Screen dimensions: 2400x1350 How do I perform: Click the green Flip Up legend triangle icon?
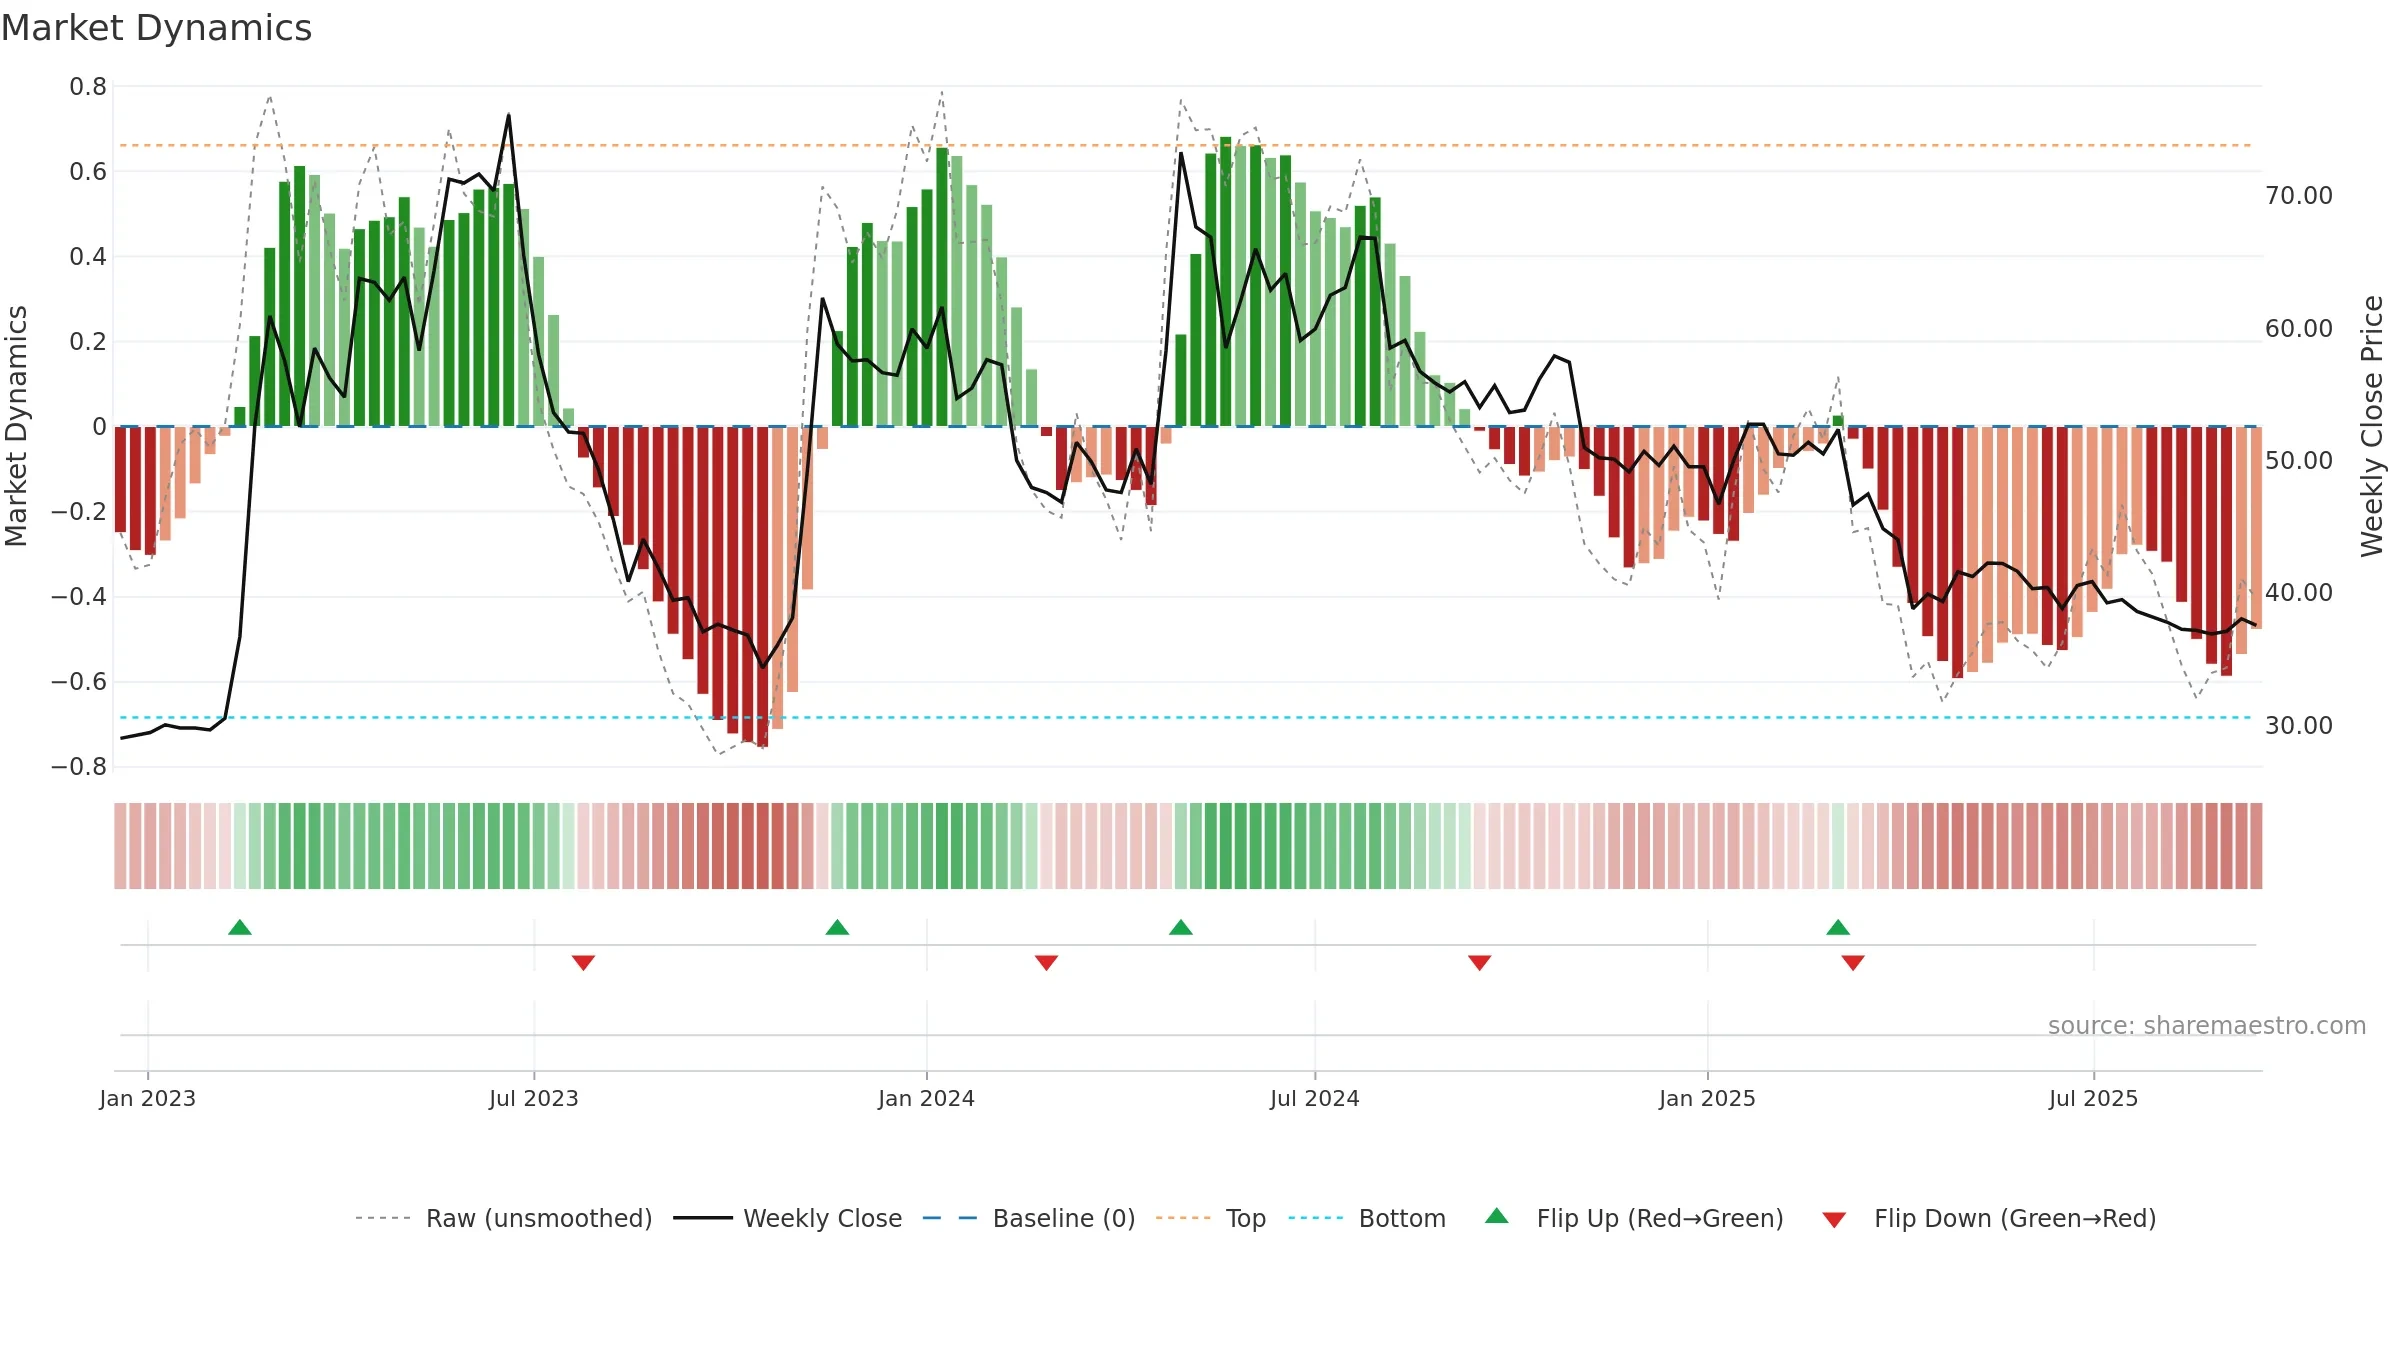tap(1497, 1216)
